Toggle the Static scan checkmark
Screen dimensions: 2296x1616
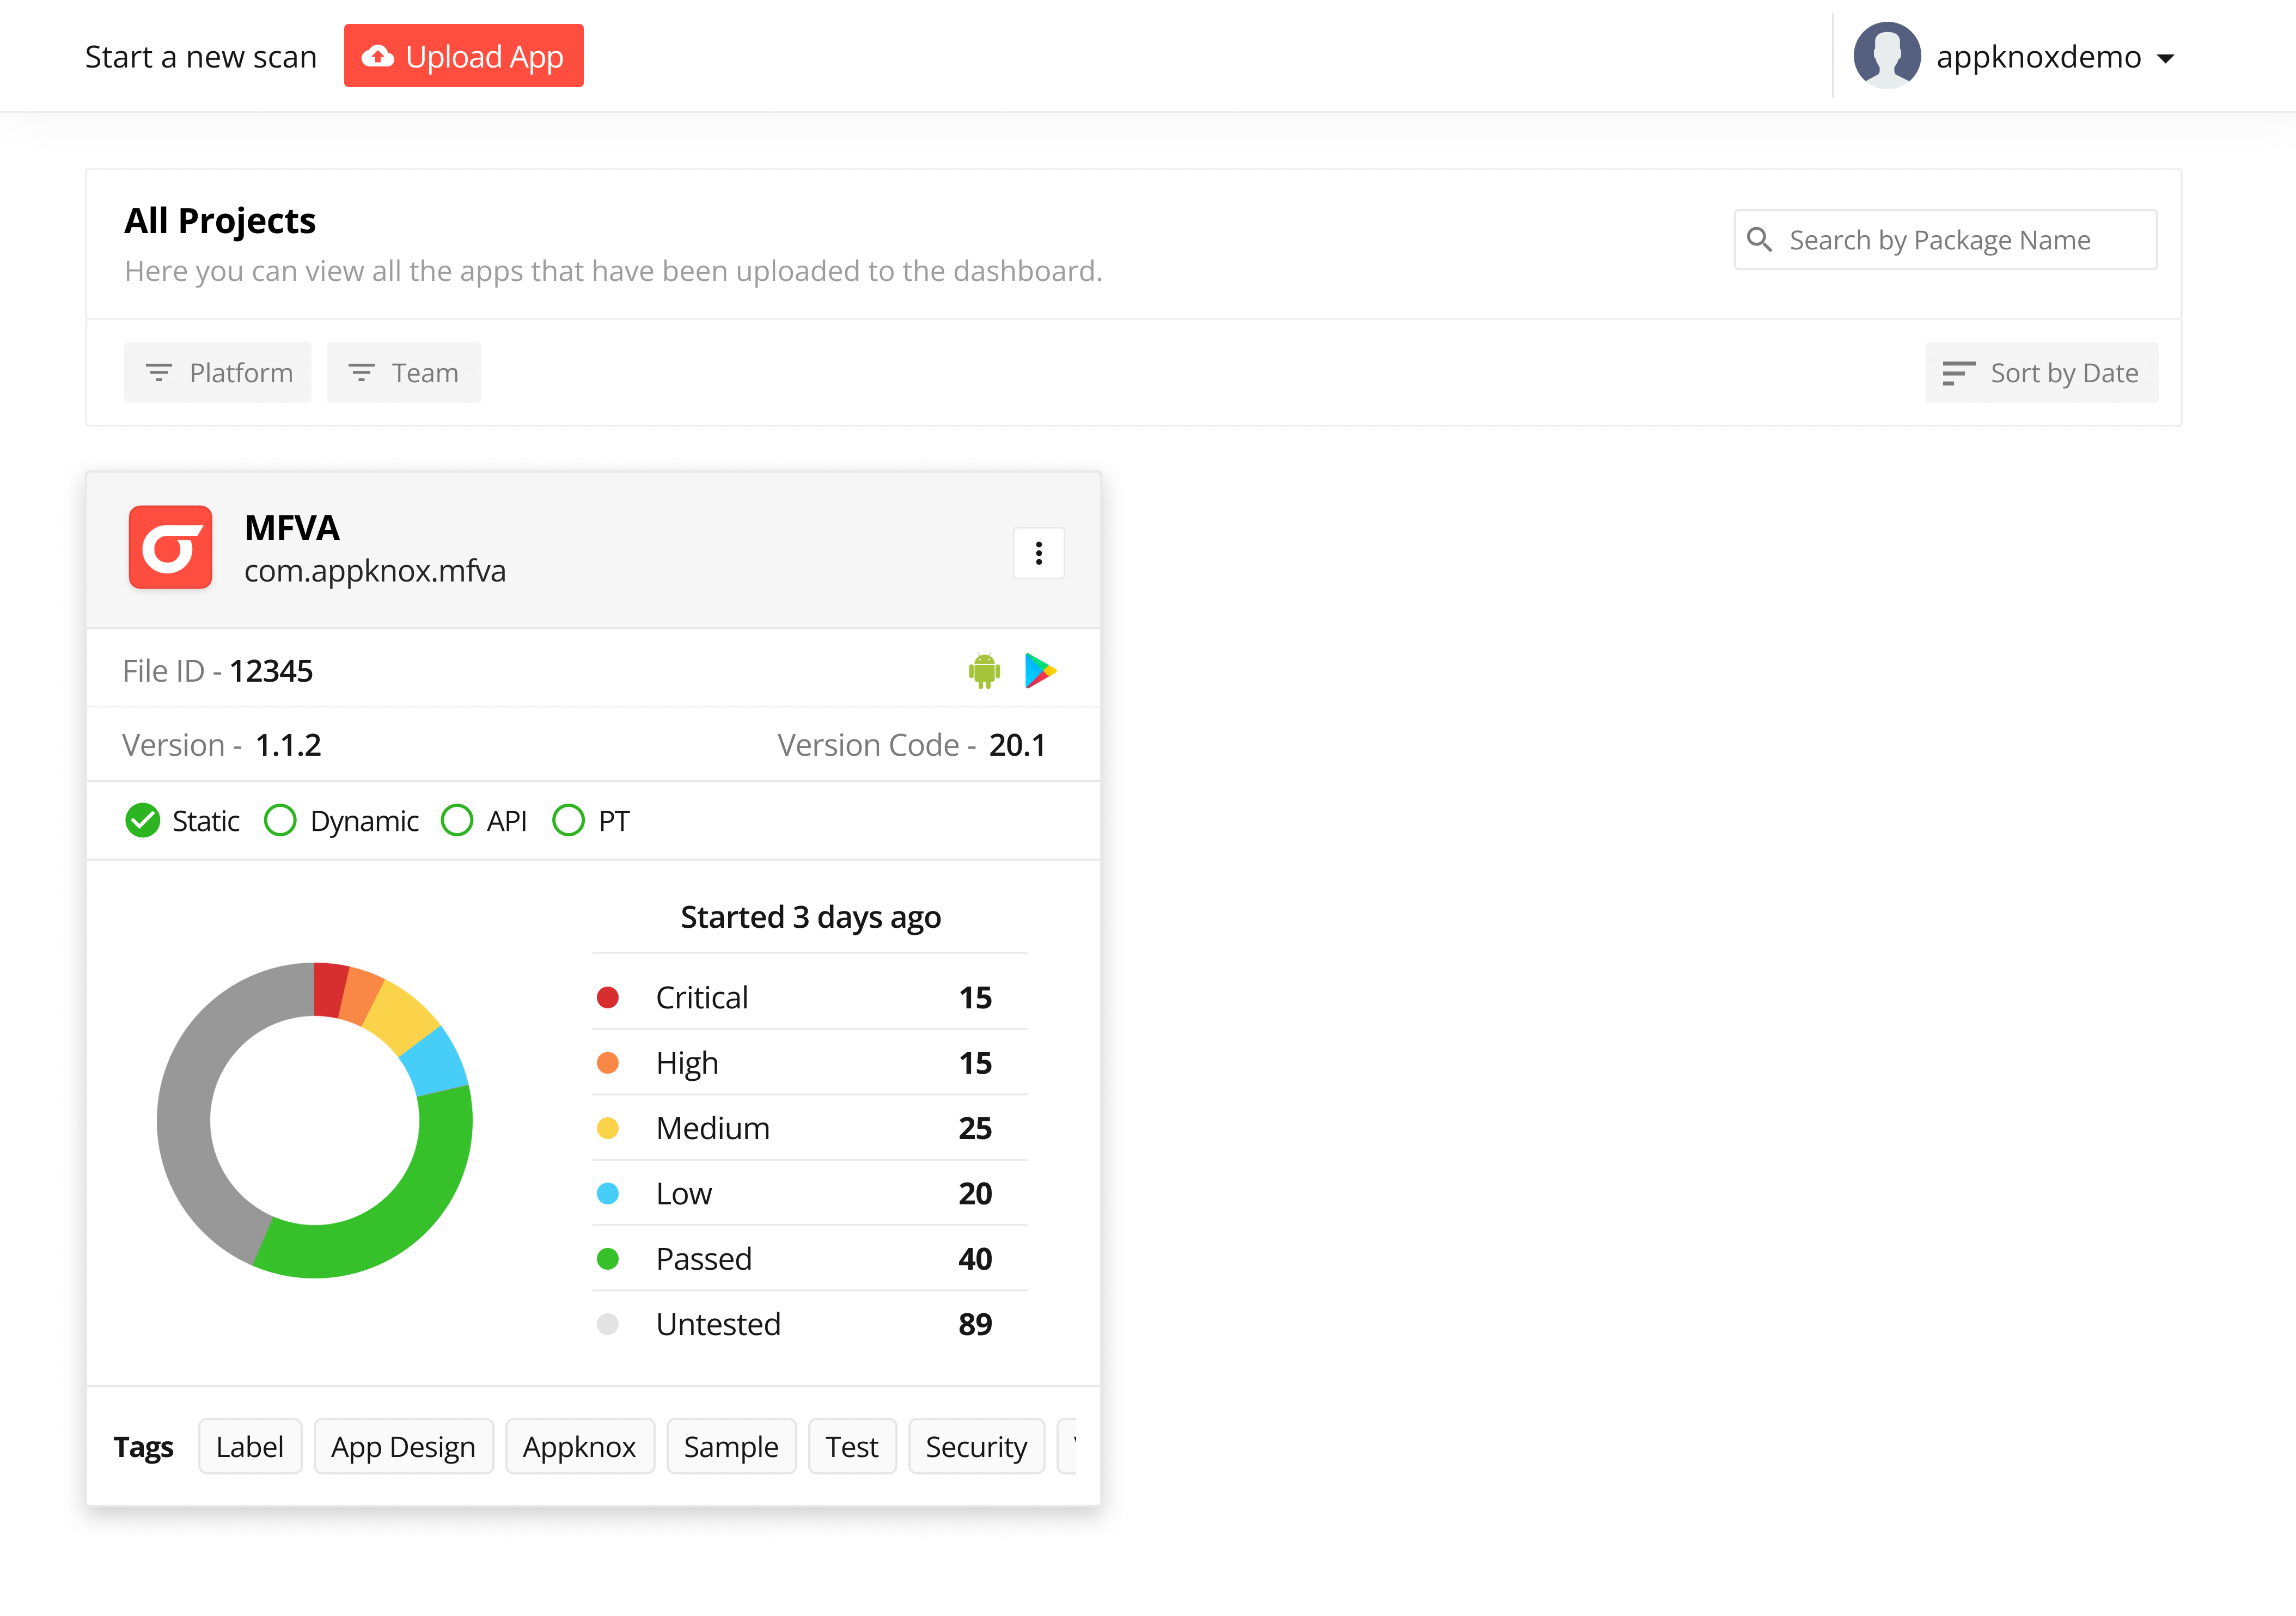(142, 820)
